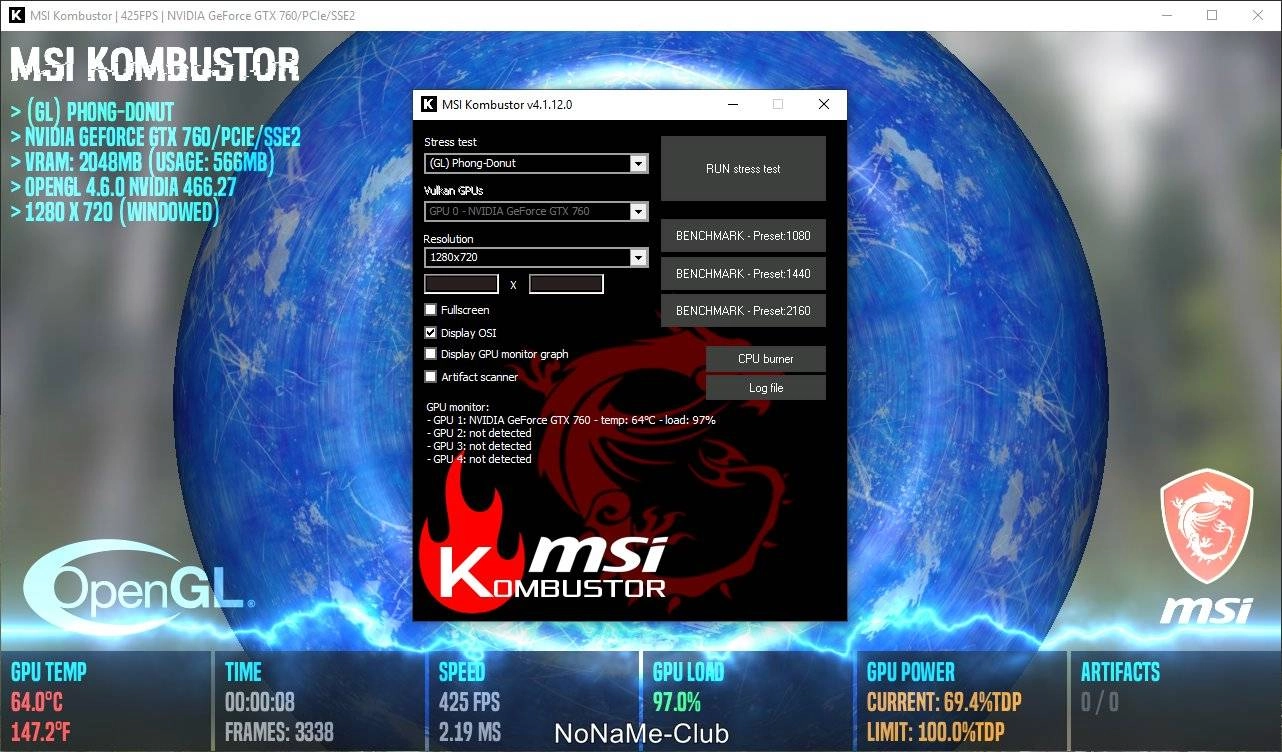Uncheck the Display OSI checkbox
Viewport: 1282px width, 752px height.
[x=431, y=333]
